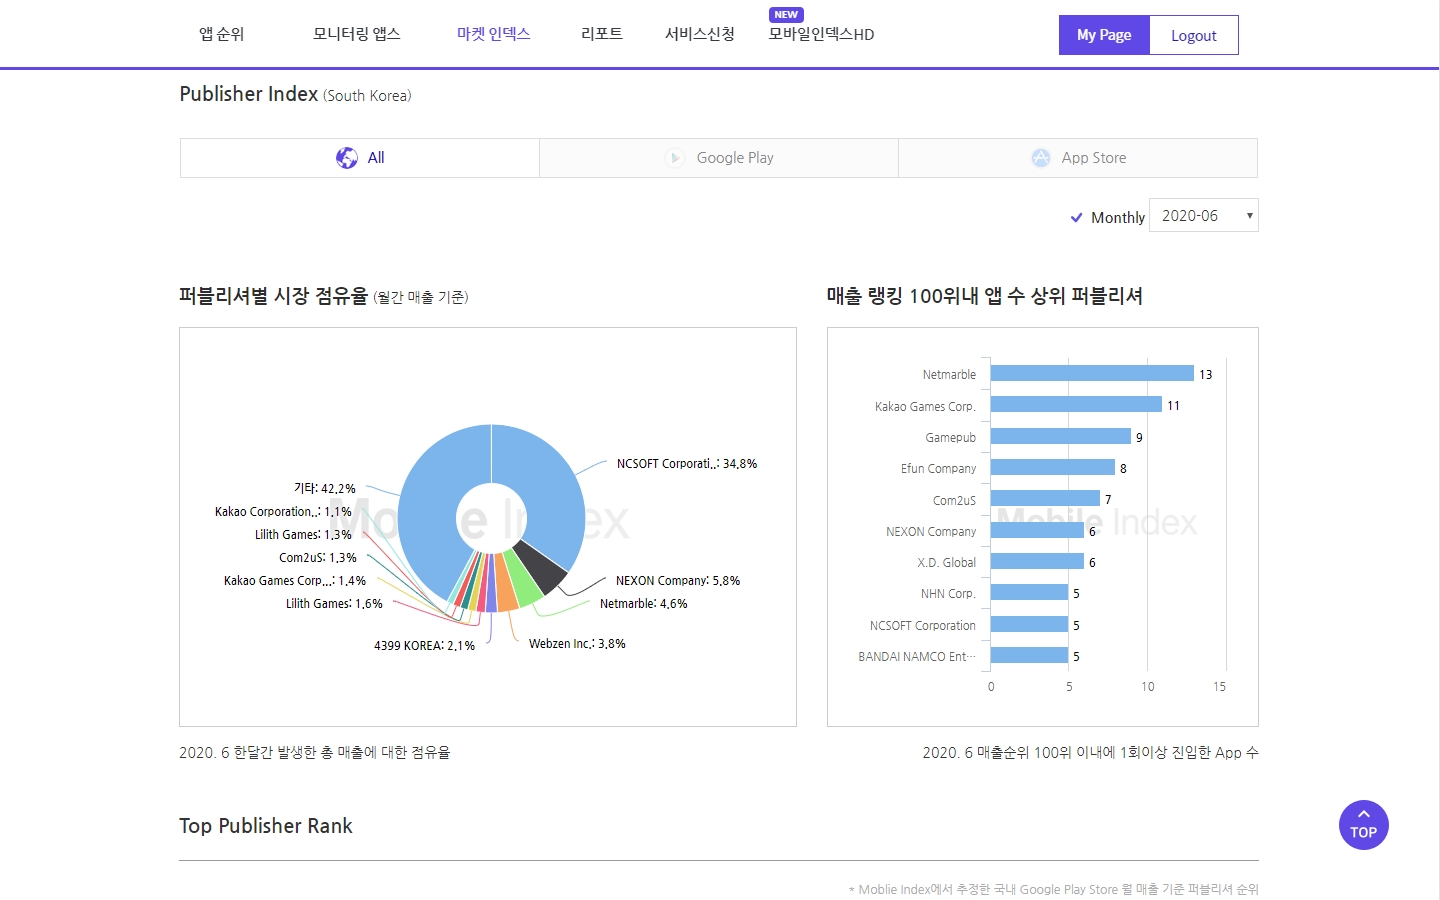Click the BANDAI NAMCO Ent axis label

point(917,657)
